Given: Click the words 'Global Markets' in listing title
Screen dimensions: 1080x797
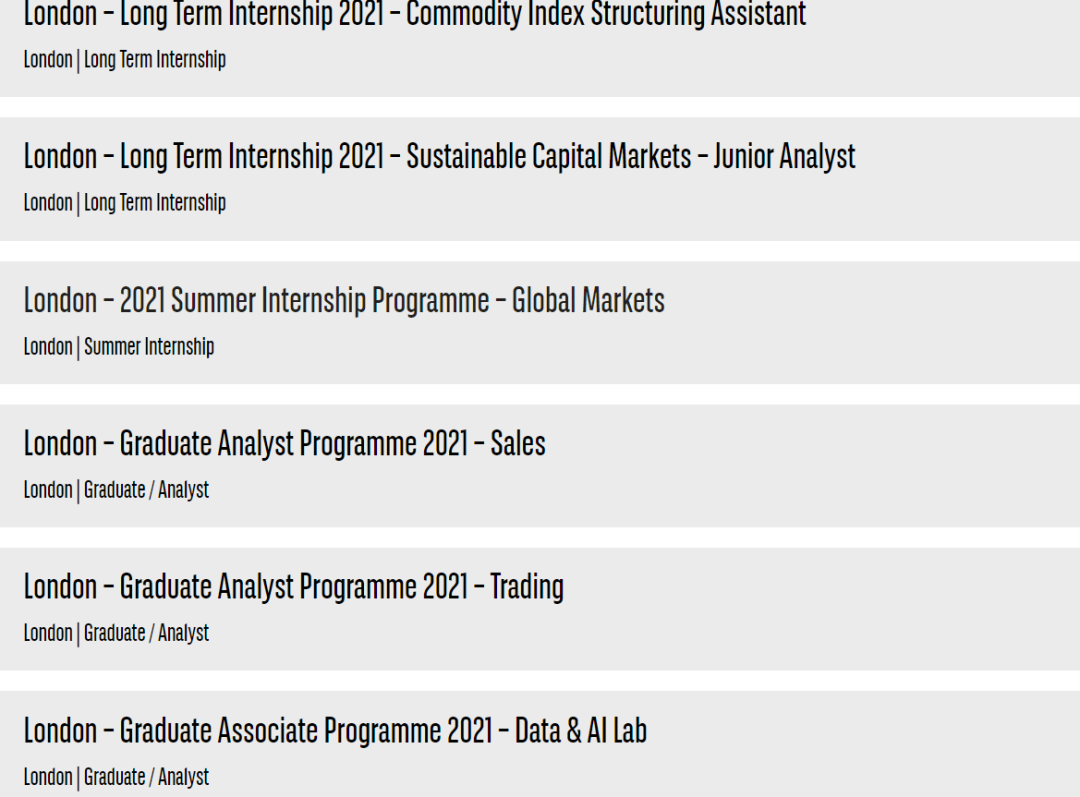Looking at the screenshot, I should point(588,300).
